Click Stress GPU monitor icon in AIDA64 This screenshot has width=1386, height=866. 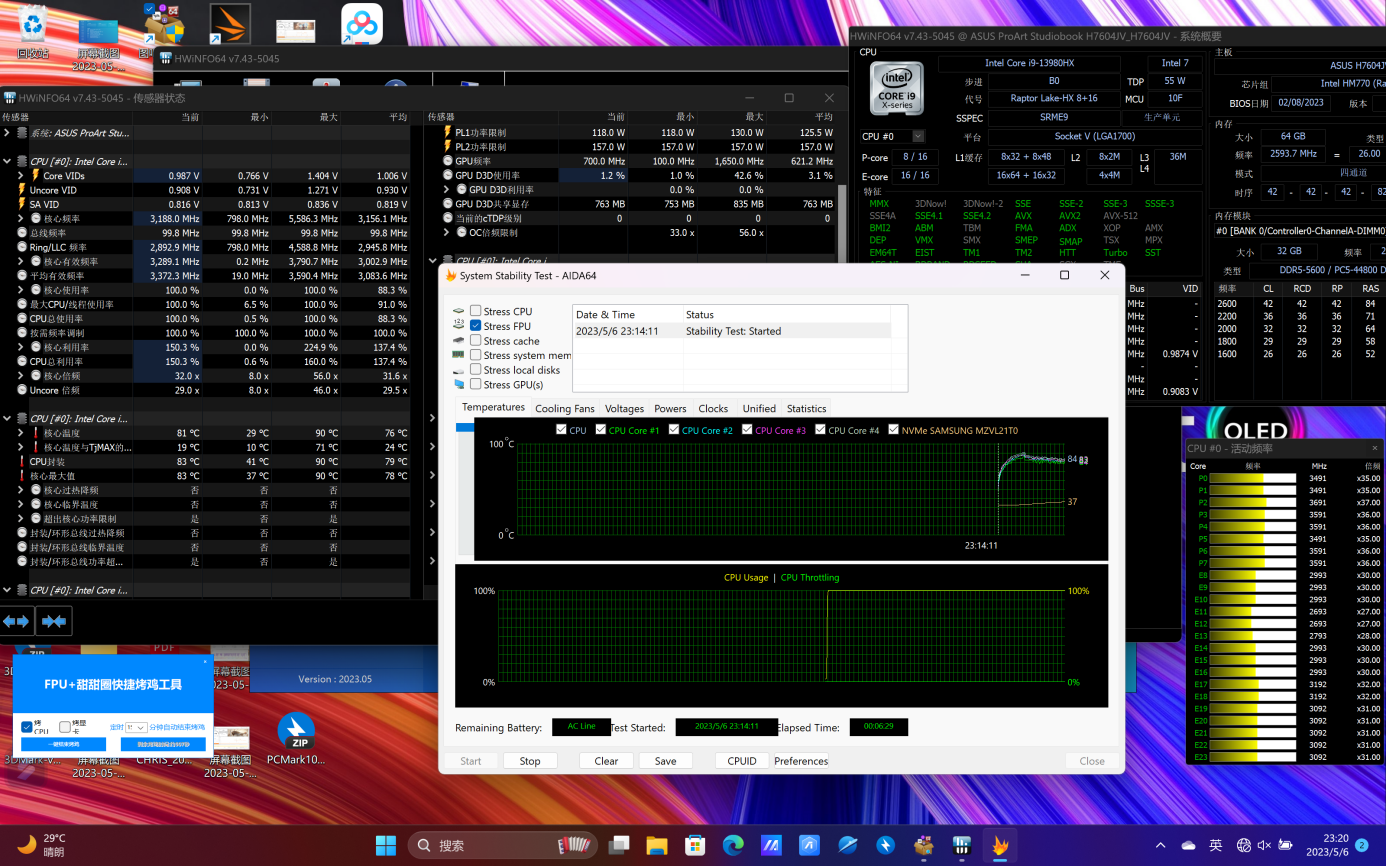(459, 384)
